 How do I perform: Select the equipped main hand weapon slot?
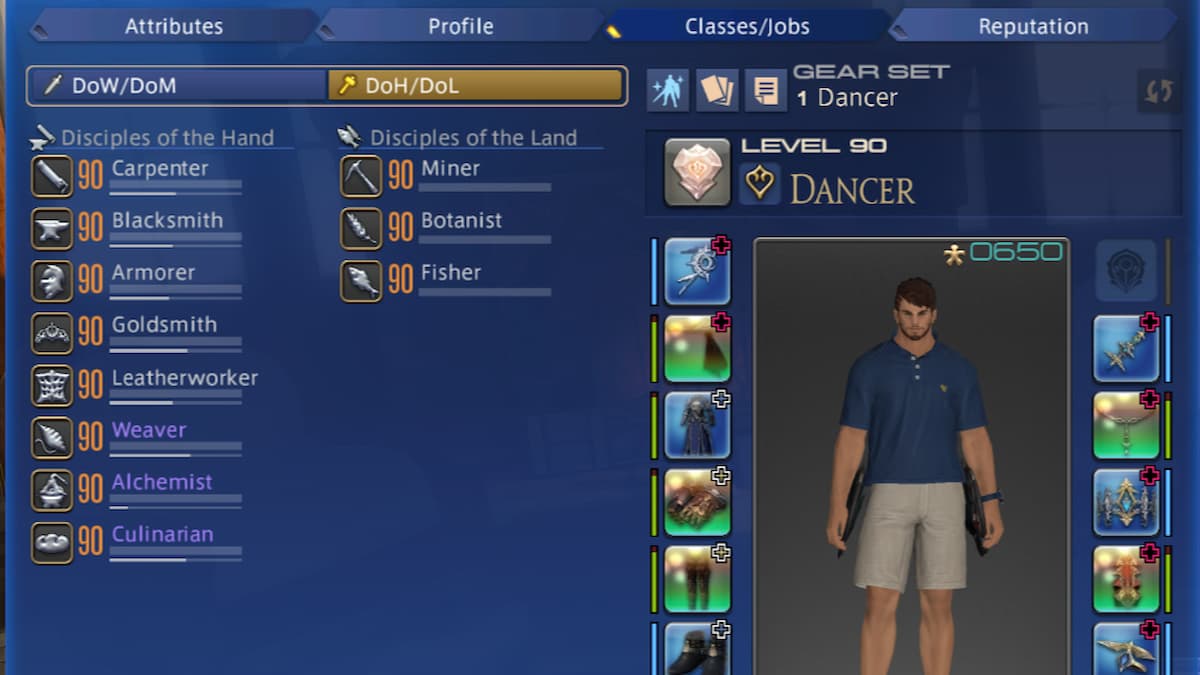(697, 271)
